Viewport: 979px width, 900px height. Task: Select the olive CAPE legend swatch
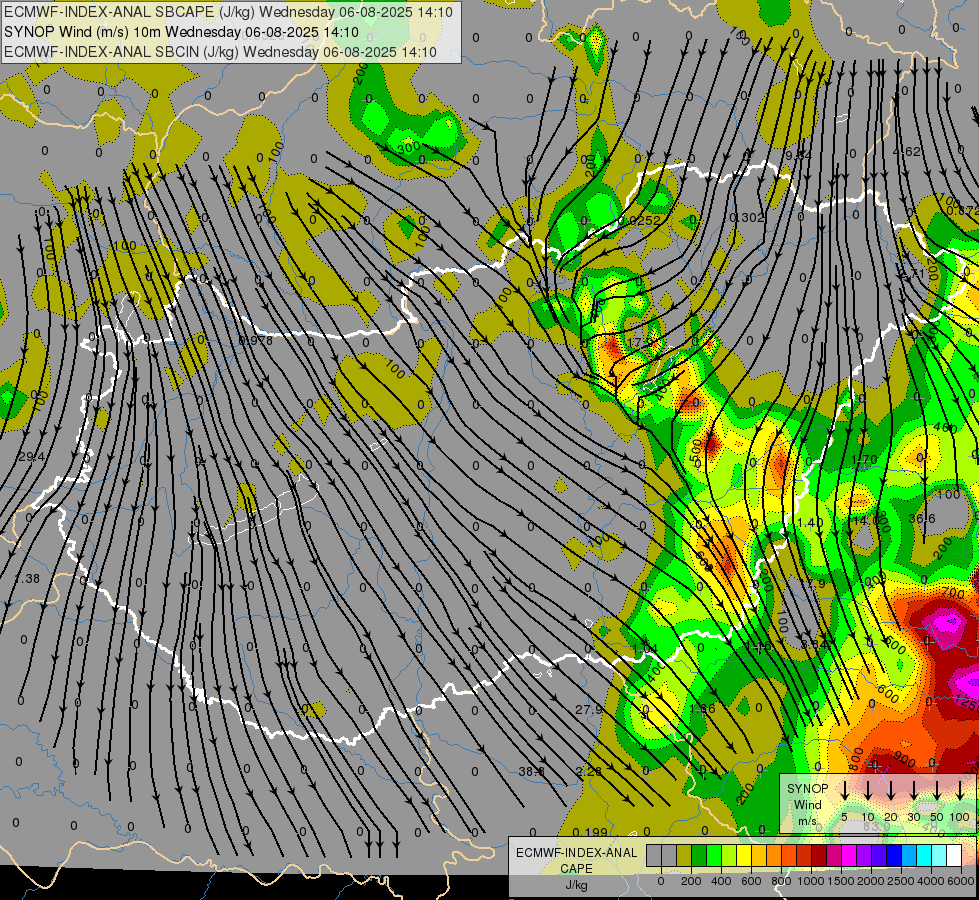click(684, 856)
